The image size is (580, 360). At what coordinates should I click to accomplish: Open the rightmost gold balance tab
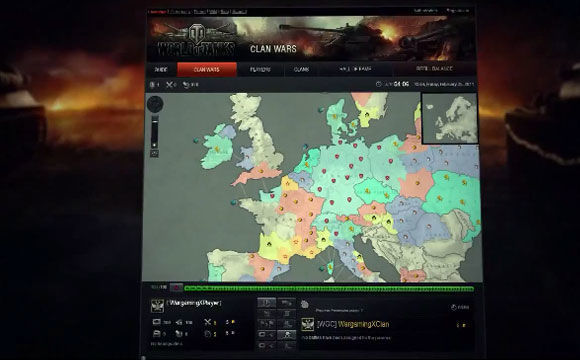tap(434, 69)
